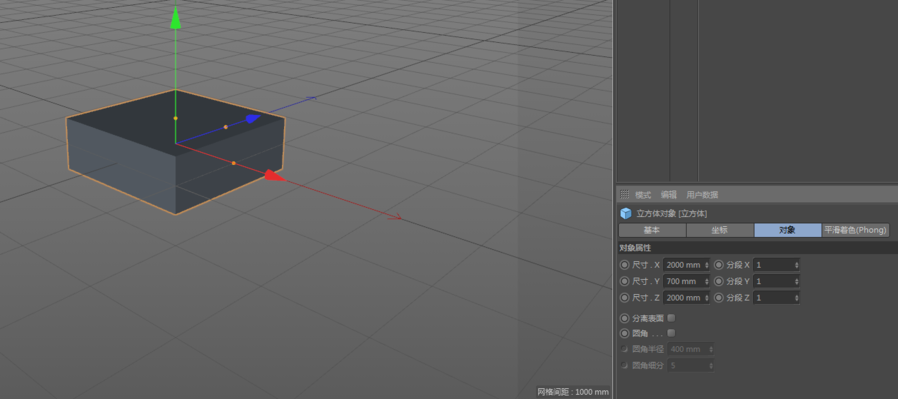Switch to the 坐标 tab
This screenshot has height=399, width=898.
tap(720, 230)
